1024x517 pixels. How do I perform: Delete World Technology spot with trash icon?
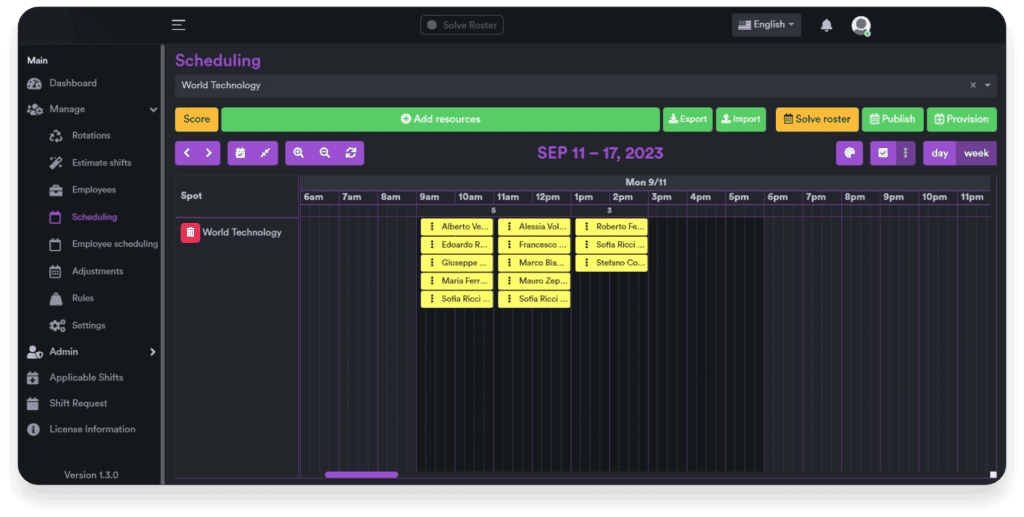190,233
